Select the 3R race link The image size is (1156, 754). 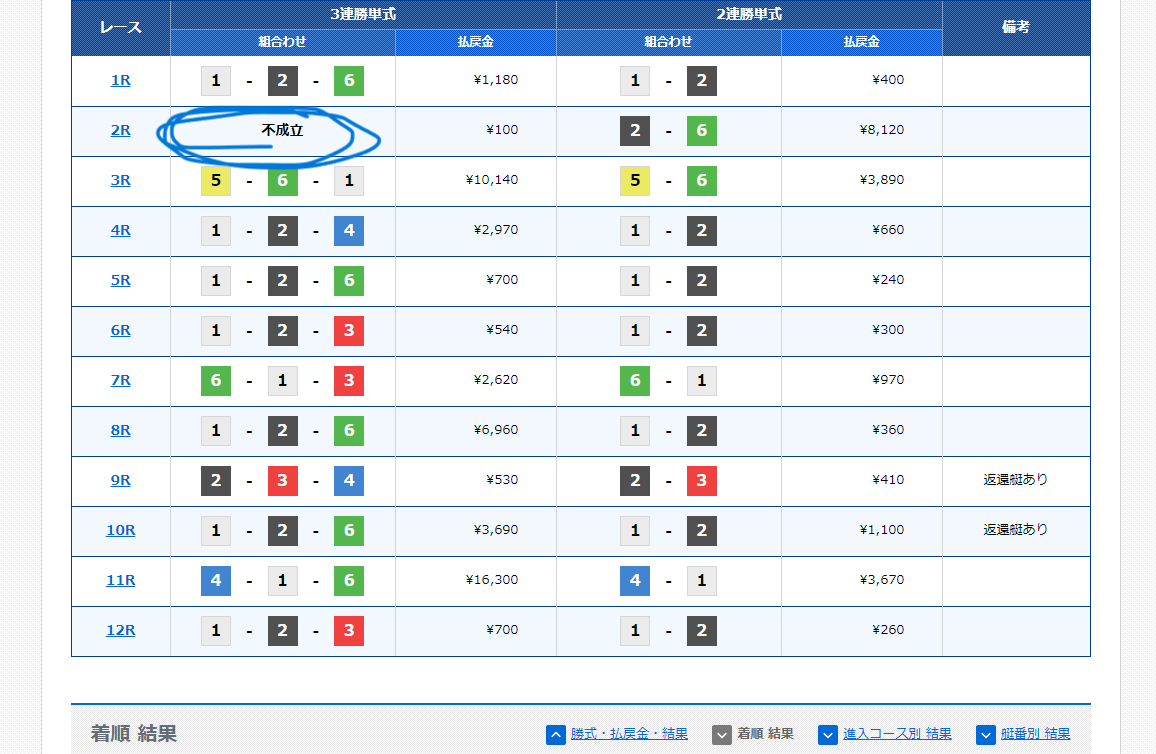pyautogui.click(x=120, y=180)
